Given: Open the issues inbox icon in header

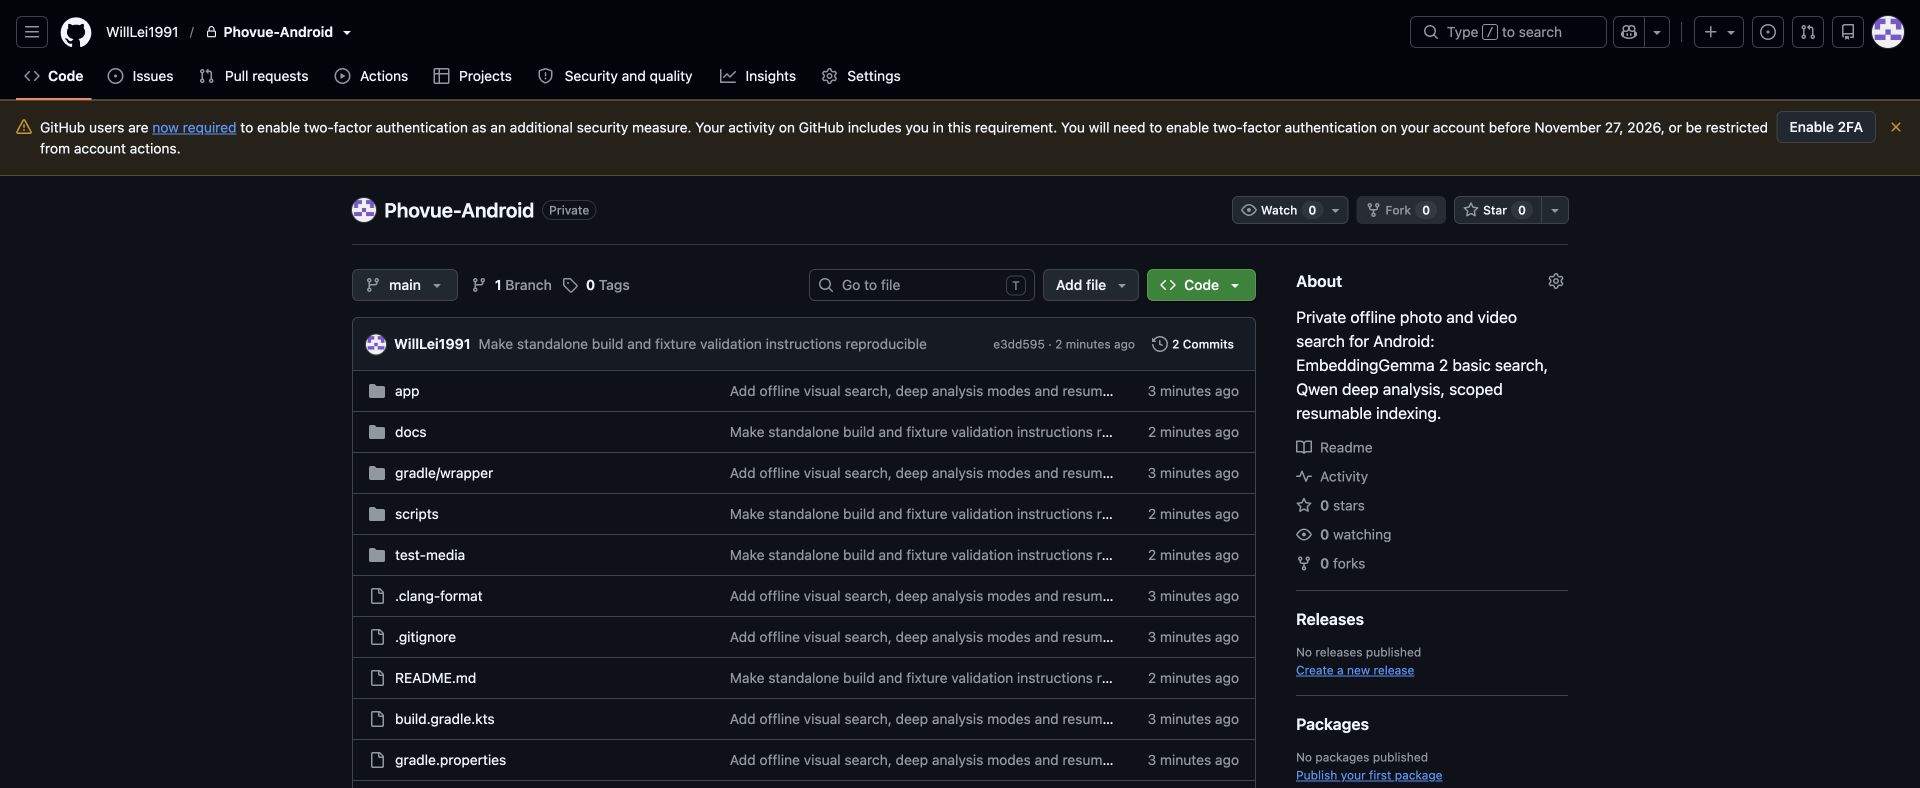Looking at the screenshot, I should click(x=1768, y=32).
